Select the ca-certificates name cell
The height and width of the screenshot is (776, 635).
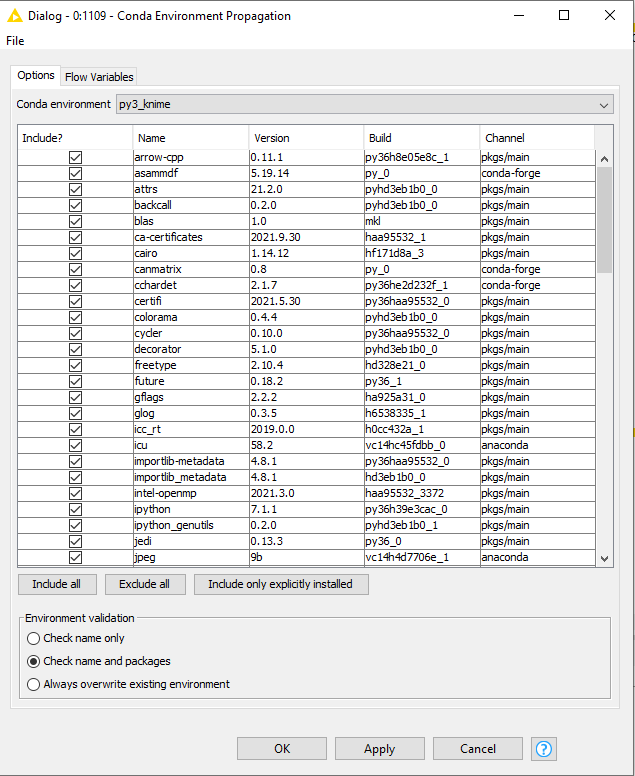click(x=191, y=237)
